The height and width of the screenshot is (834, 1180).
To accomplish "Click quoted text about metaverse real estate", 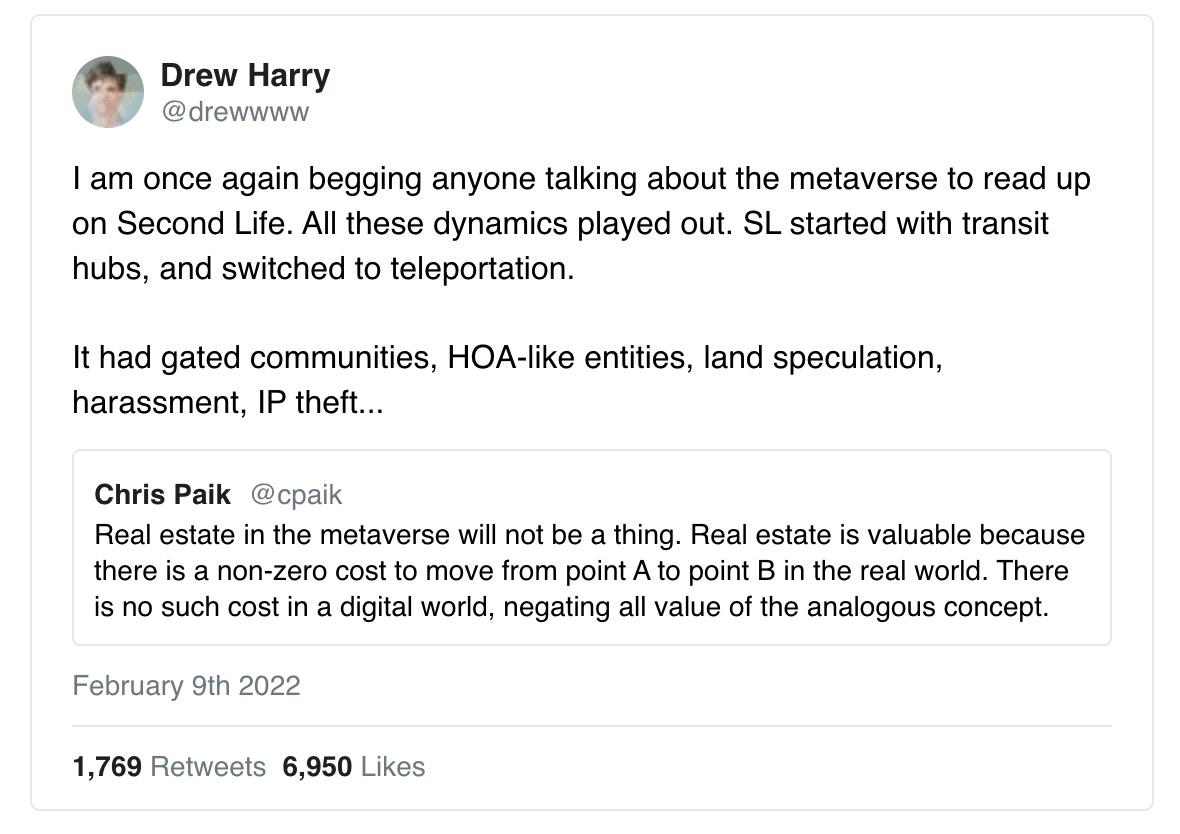I will 589,571.
